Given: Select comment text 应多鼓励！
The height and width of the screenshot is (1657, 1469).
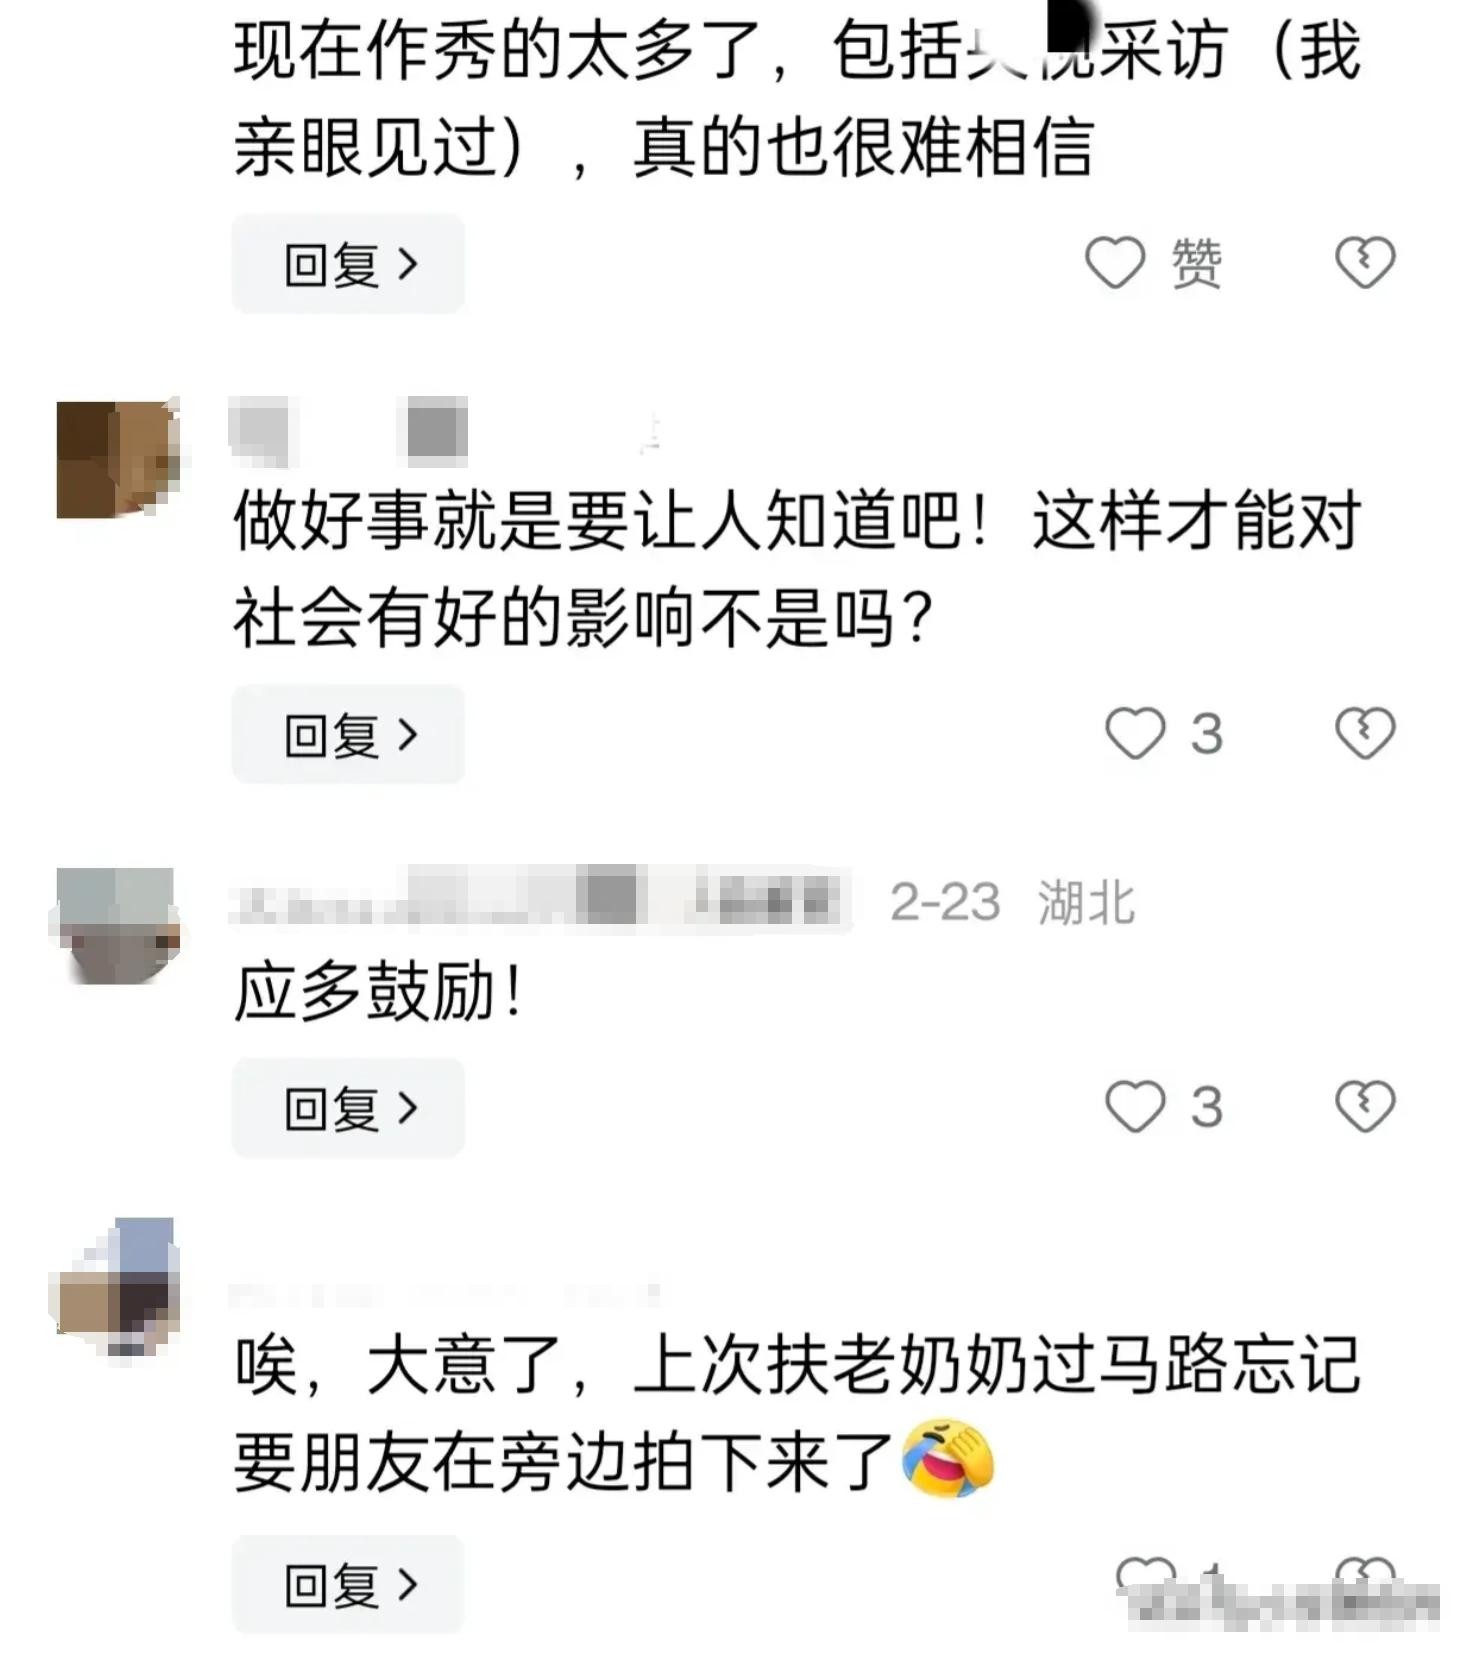Looking at the screenshot, I should (379, 993).
